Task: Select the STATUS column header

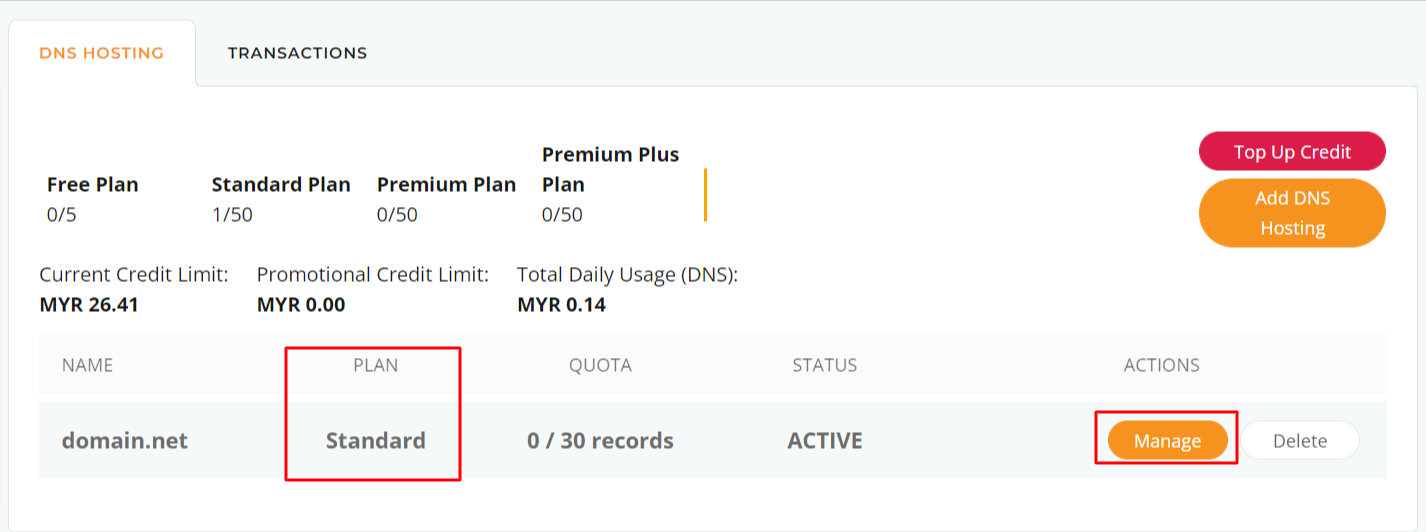Action: click(x=825, y=365)
